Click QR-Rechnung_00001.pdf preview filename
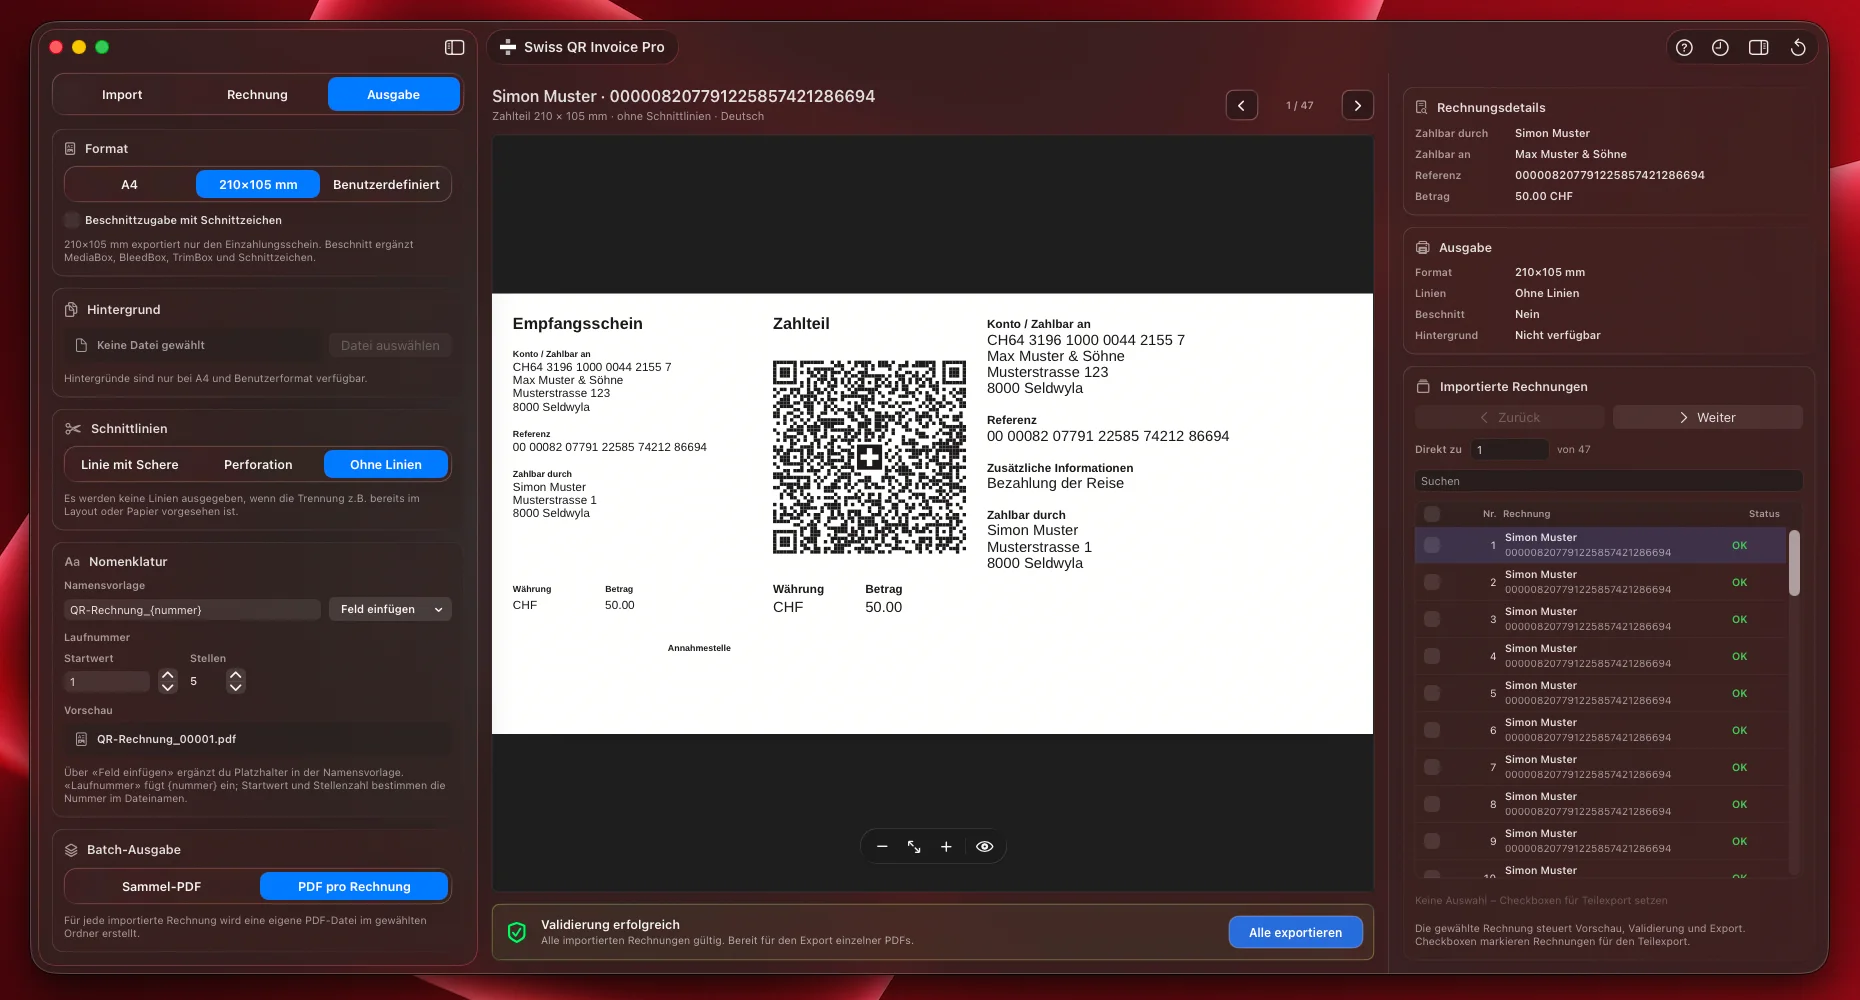1860x1000 pixels. tap(166, 739)
